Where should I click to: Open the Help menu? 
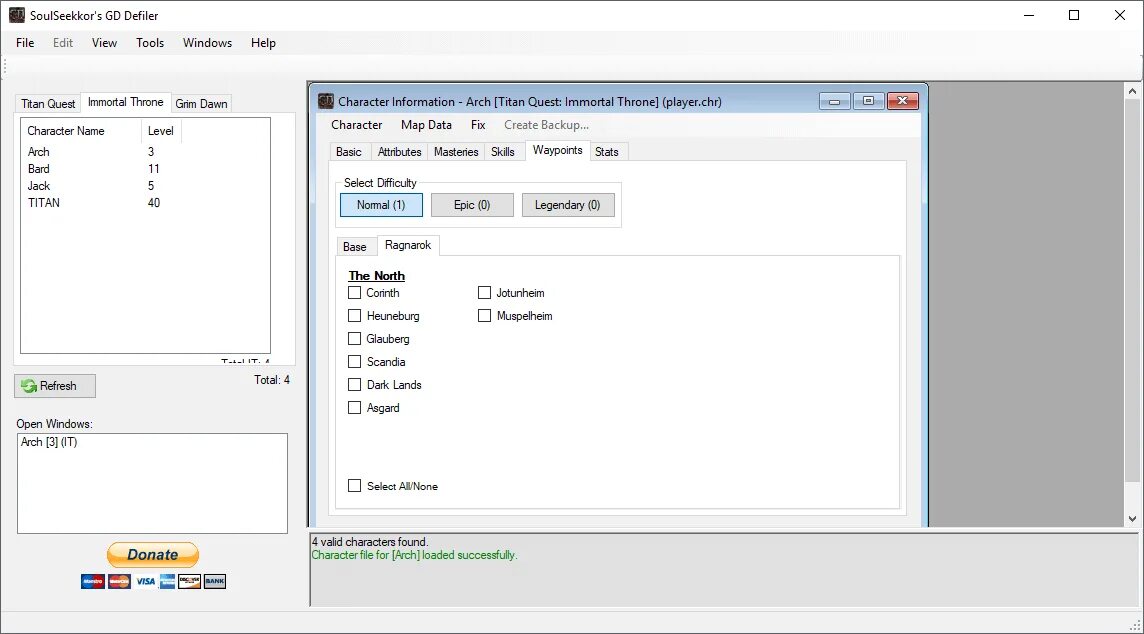coord(263,43)
